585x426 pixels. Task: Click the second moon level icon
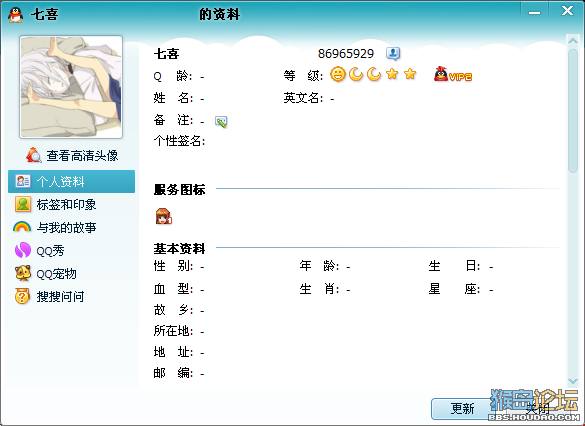point(374,74)
